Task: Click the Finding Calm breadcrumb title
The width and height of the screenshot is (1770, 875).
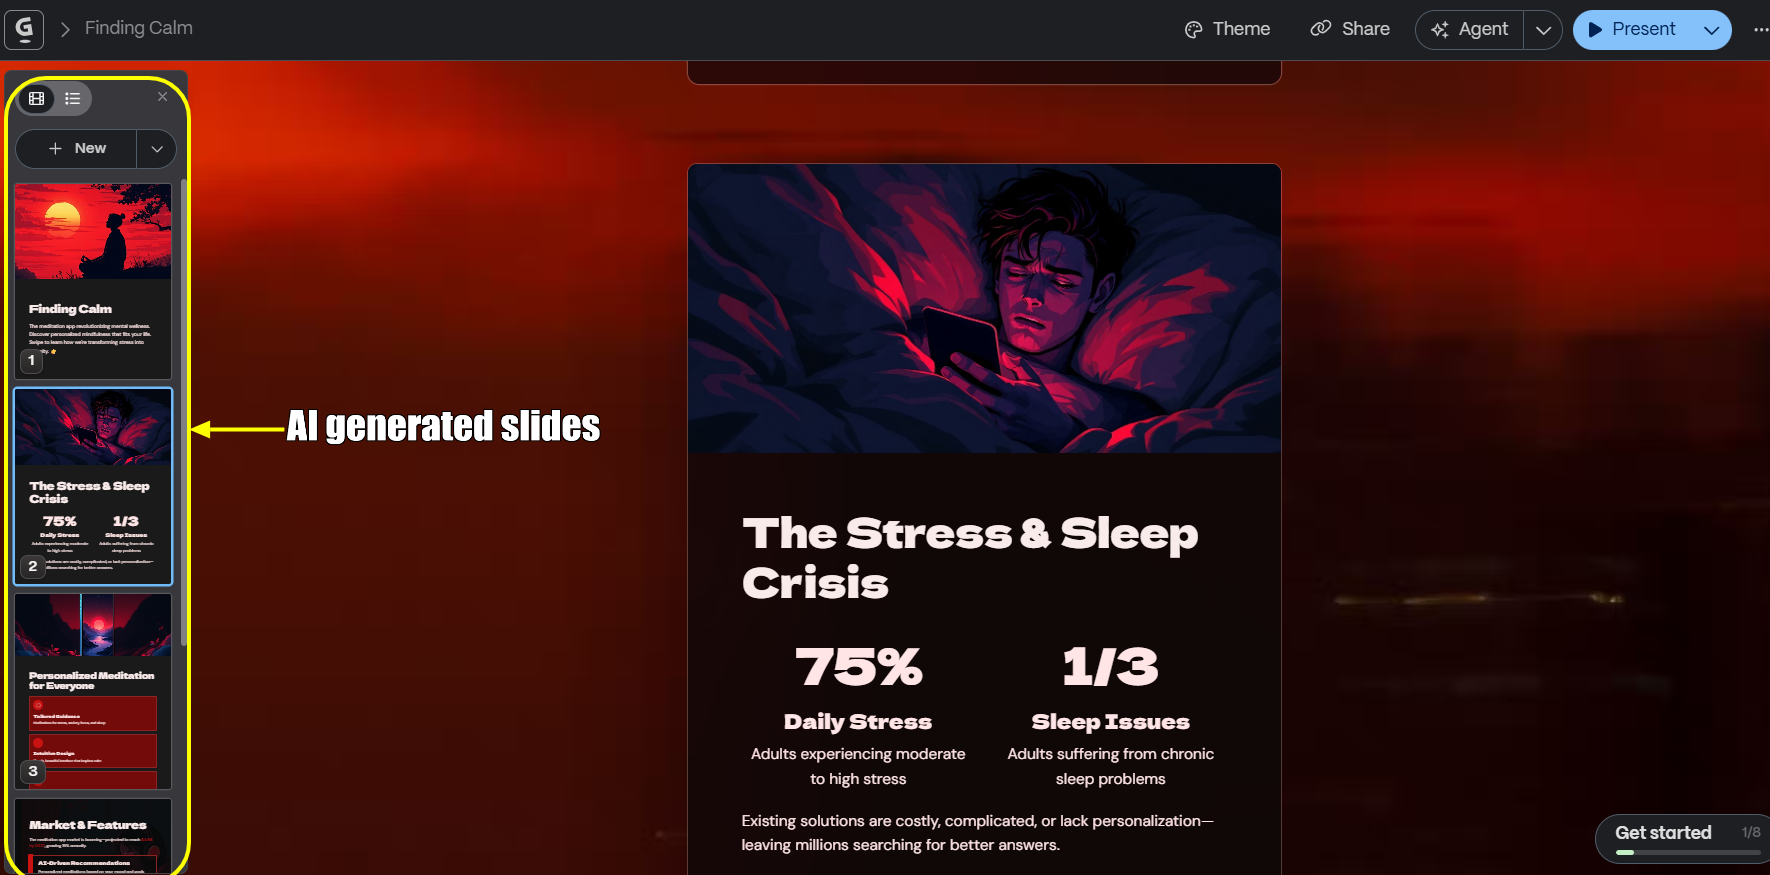Action: (139, 28)
